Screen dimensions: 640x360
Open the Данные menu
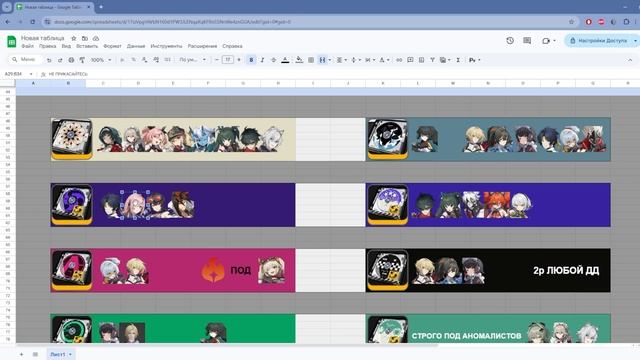coord(136,46)
